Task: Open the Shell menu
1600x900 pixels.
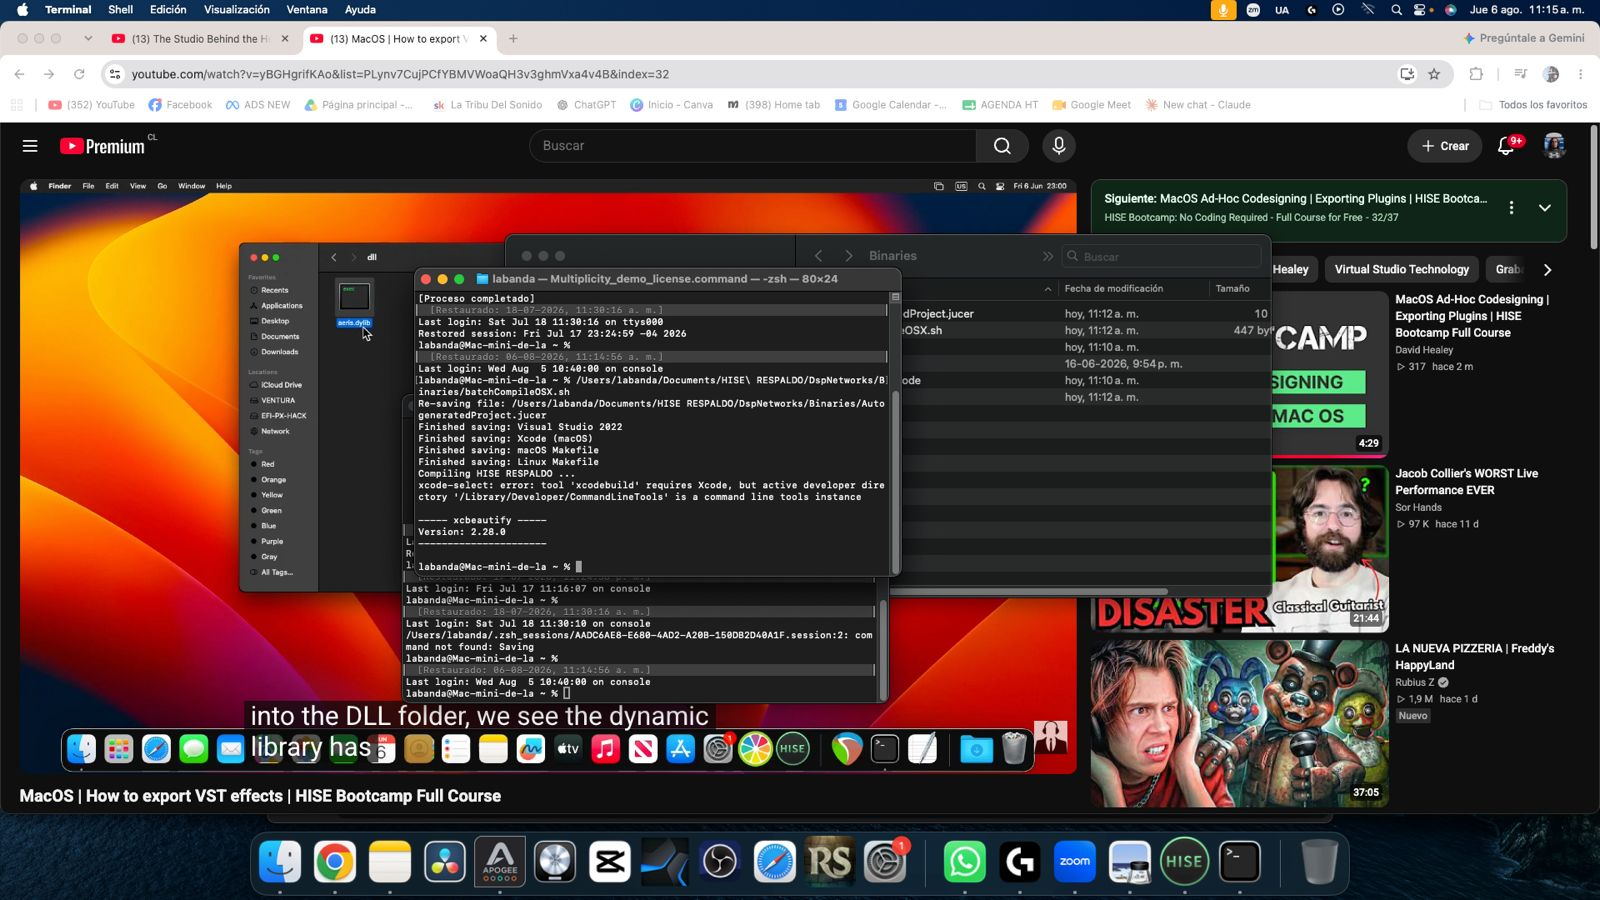Action: [120, 10]
